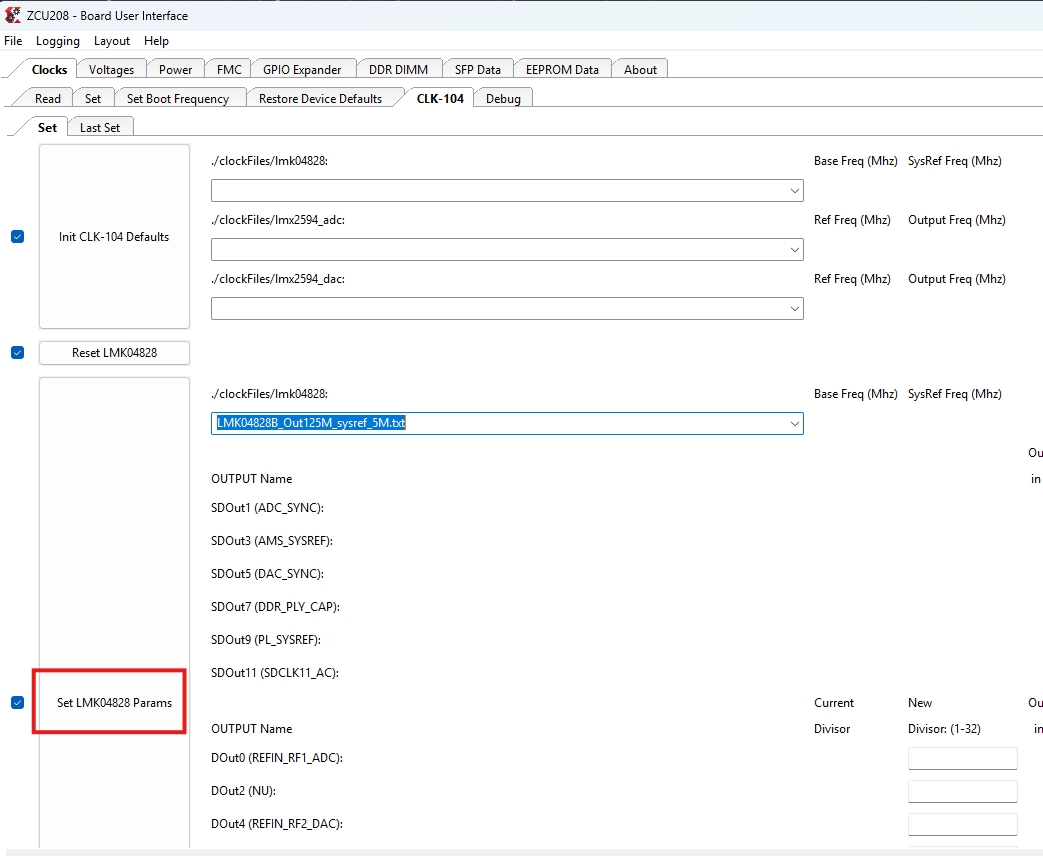This screenshot has width=1043, height=856.
Task: Click the DOut0 REFIN_RF1_ADC divisor field
Action: [x=962, y=758]
